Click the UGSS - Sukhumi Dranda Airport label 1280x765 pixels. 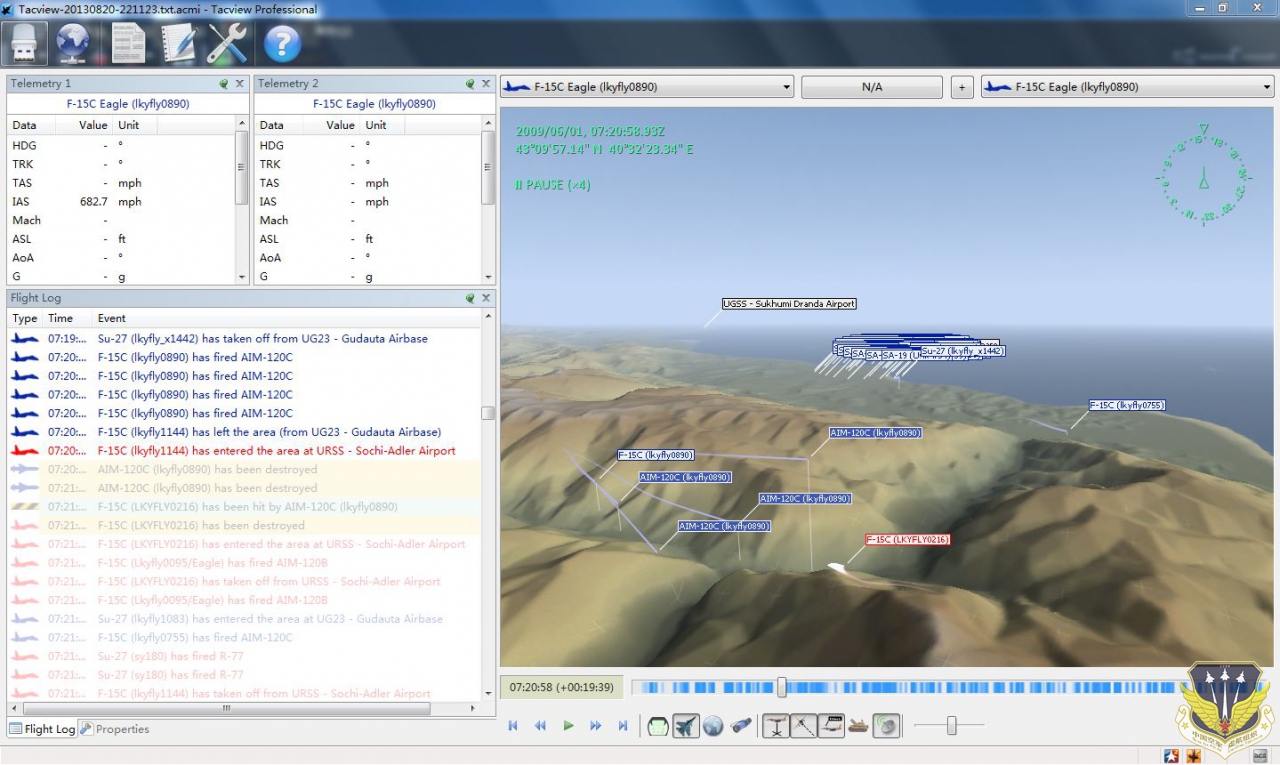point(789,304)
